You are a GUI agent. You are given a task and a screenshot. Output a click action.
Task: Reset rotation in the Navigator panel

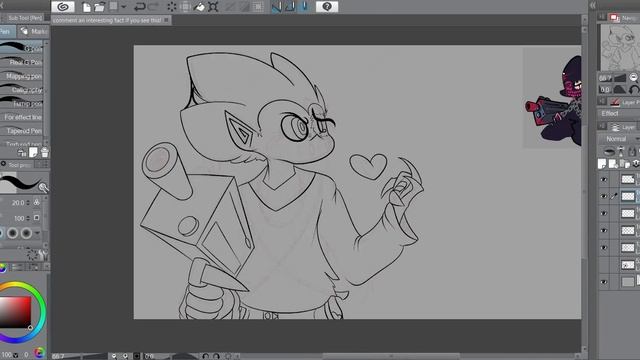tap(633, 89)
